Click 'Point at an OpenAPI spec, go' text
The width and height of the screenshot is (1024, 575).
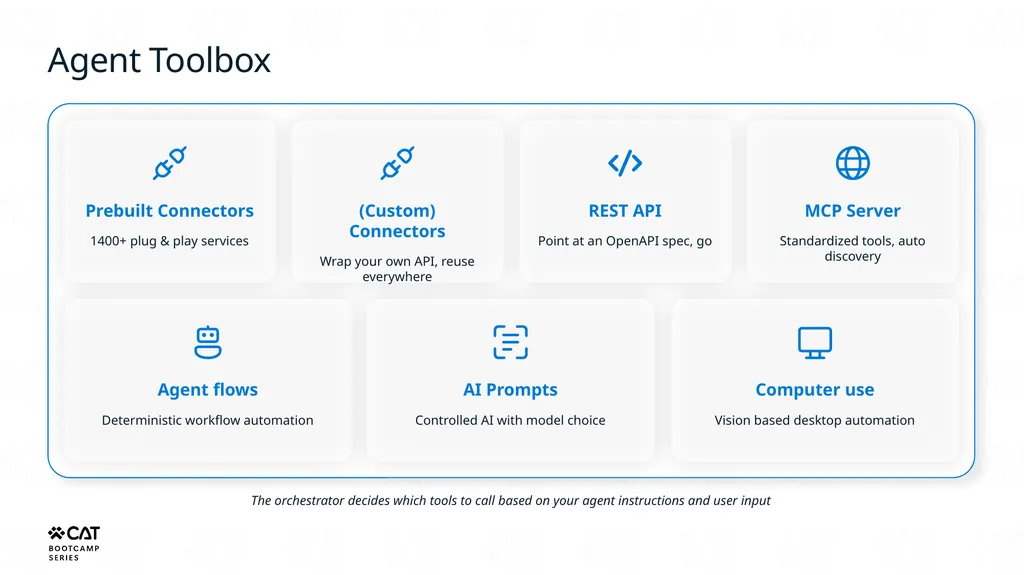pyautogui.click(x=625, y=241)
